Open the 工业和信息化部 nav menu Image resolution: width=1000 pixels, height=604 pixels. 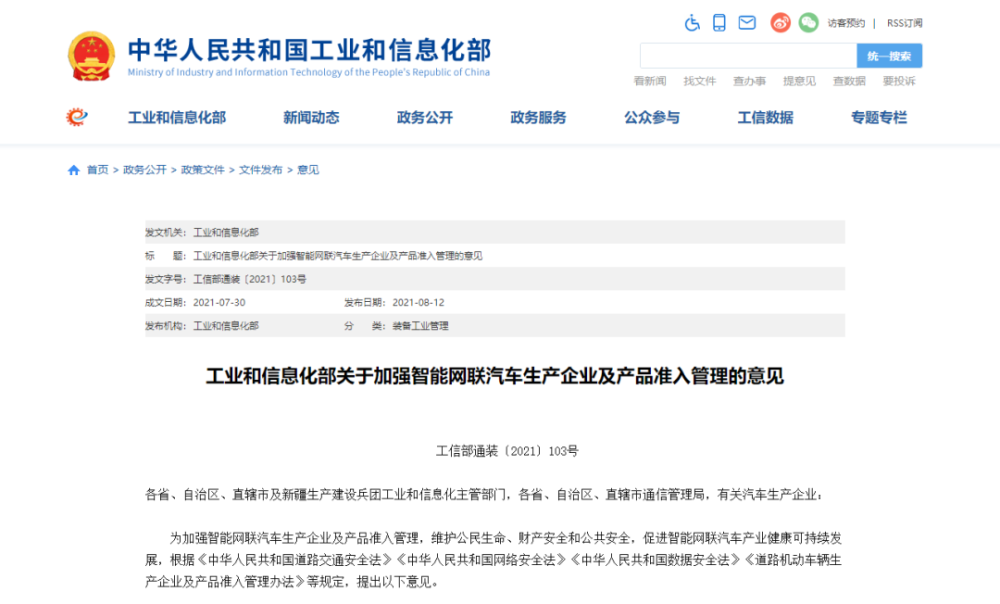tap(177, 117)
